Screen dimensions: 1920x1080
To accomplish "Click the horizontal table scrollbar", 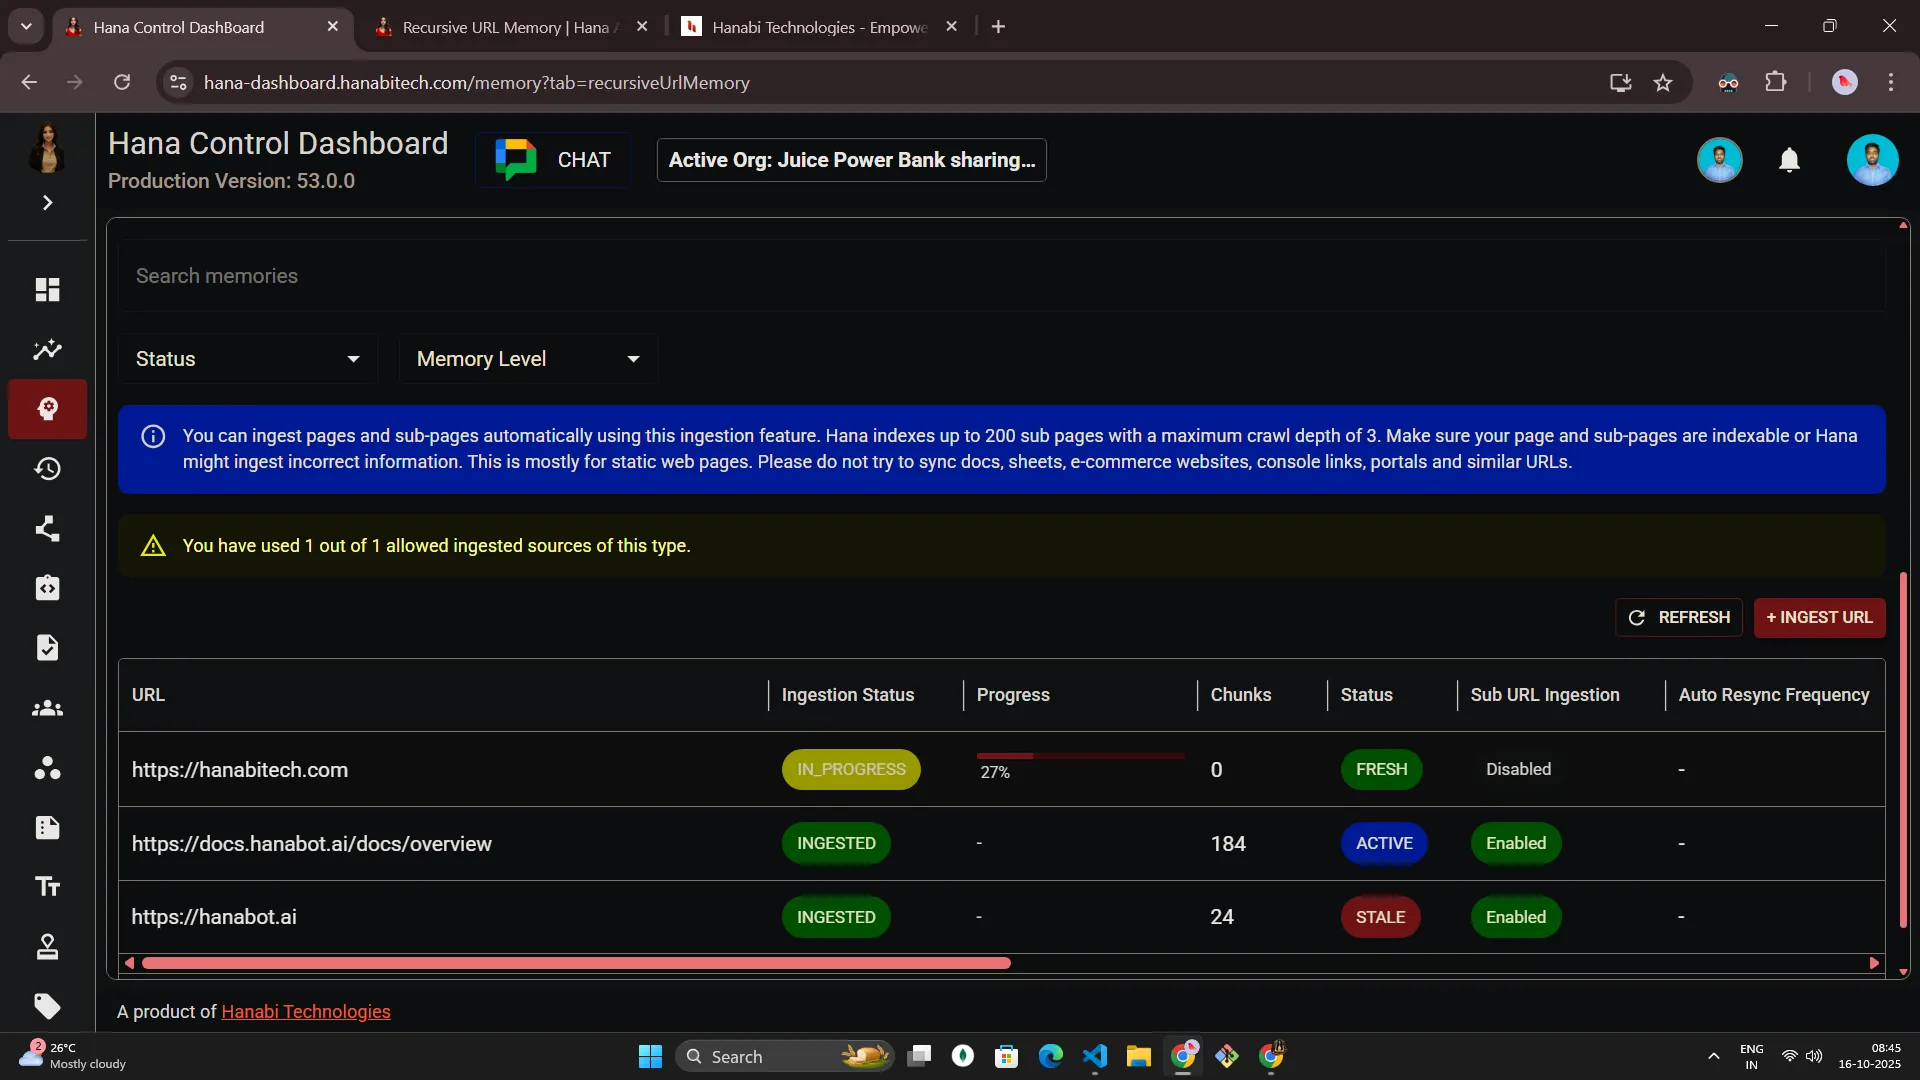I will pos(576,963).
